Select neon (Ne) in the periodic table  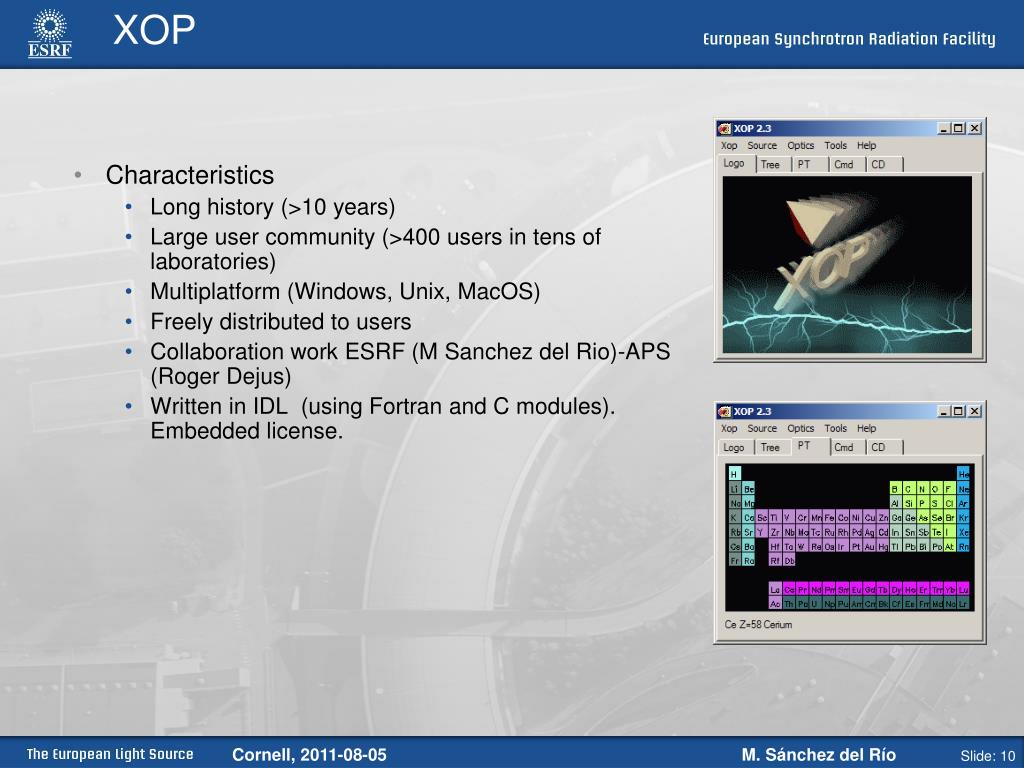[963, 488]
